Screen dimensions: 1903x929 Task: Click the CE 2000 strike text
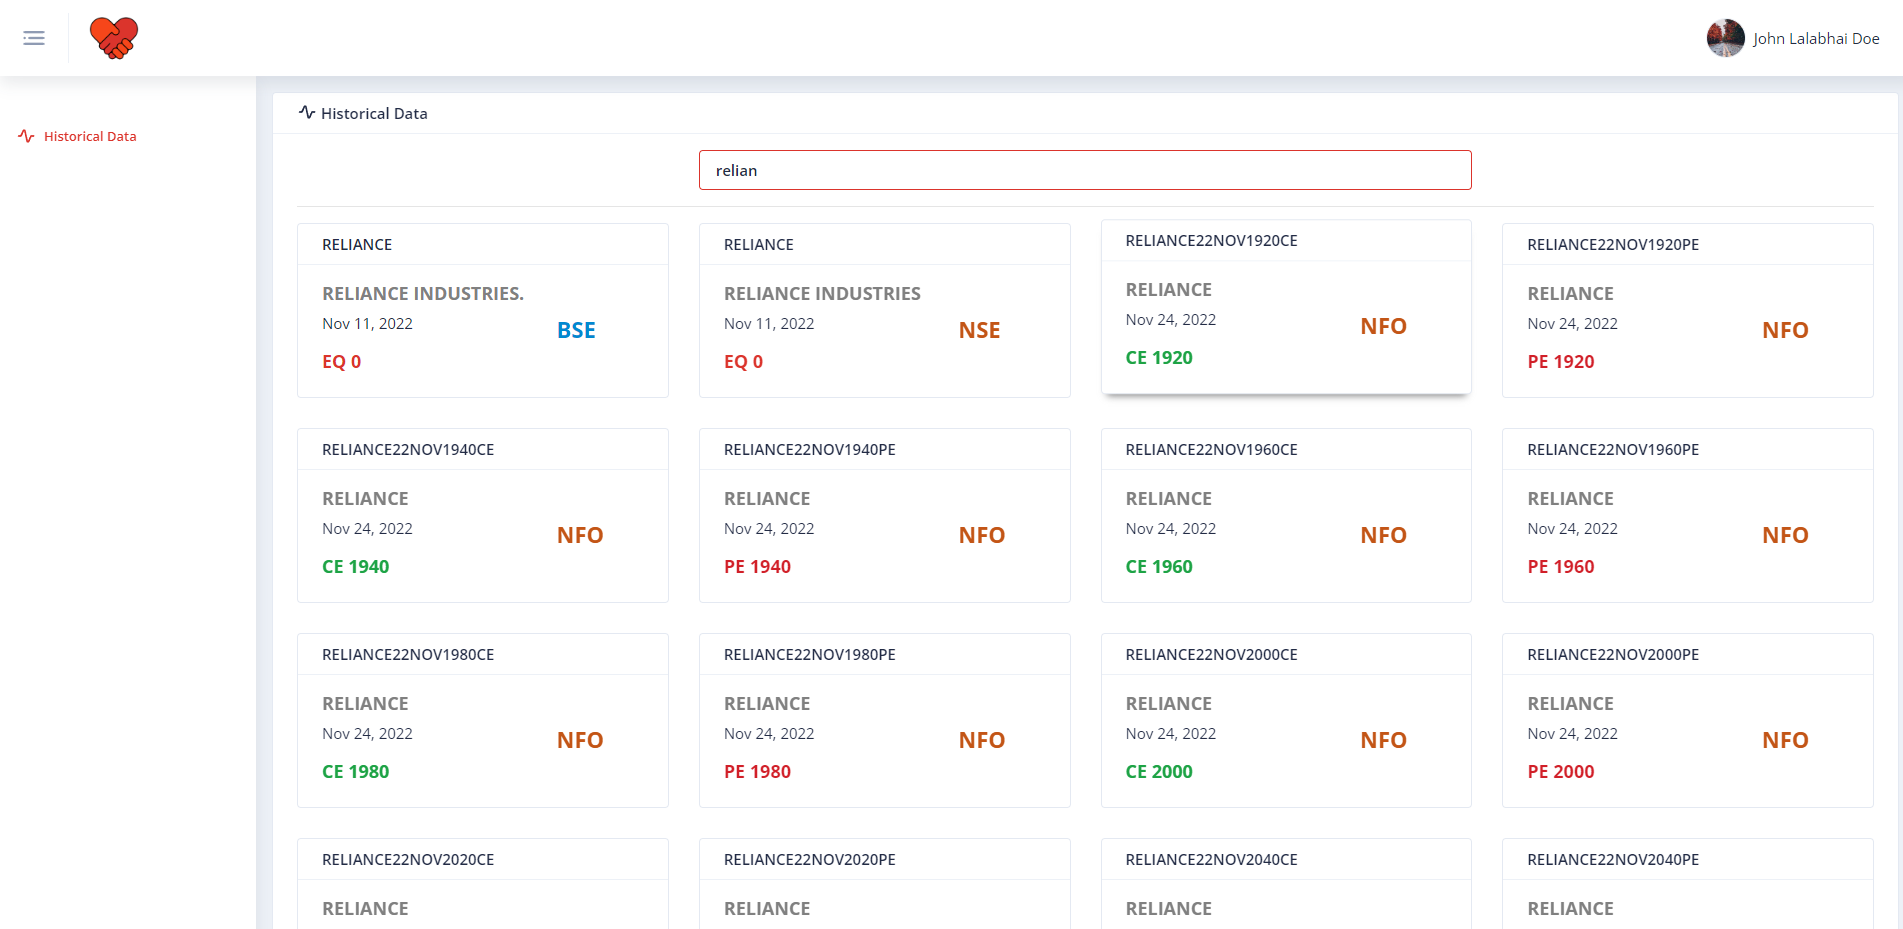1159,772
